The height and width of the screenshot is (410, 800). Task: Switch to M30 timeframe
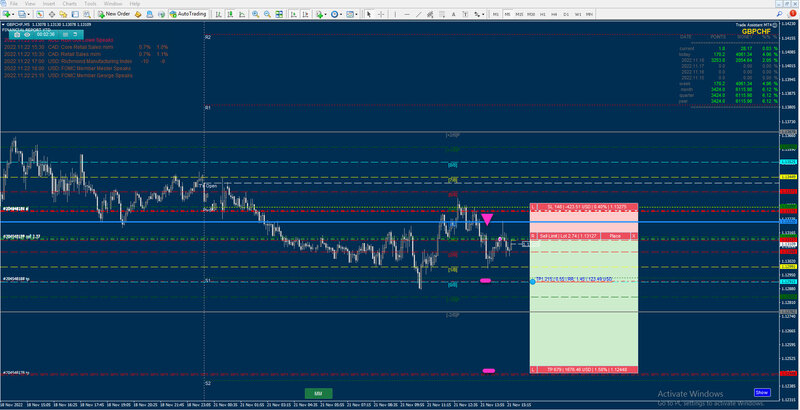tap(531, 14)
